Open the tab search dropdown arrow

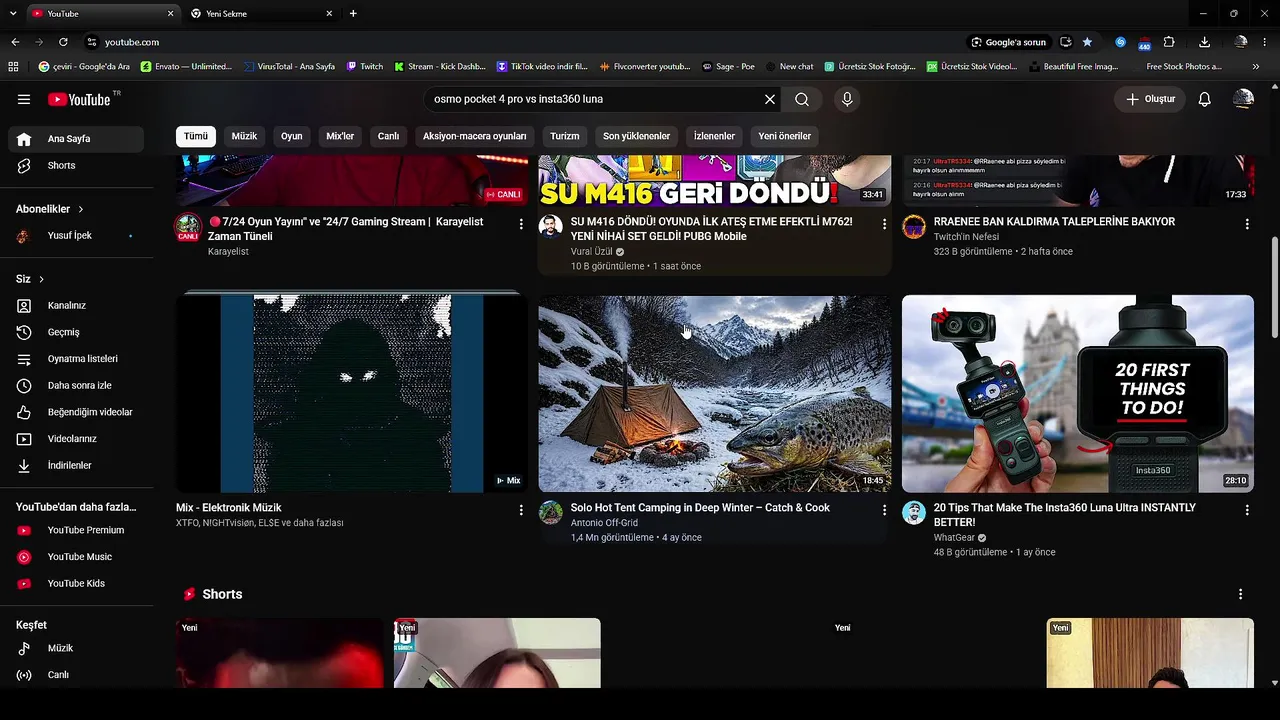tap(13, 13)
